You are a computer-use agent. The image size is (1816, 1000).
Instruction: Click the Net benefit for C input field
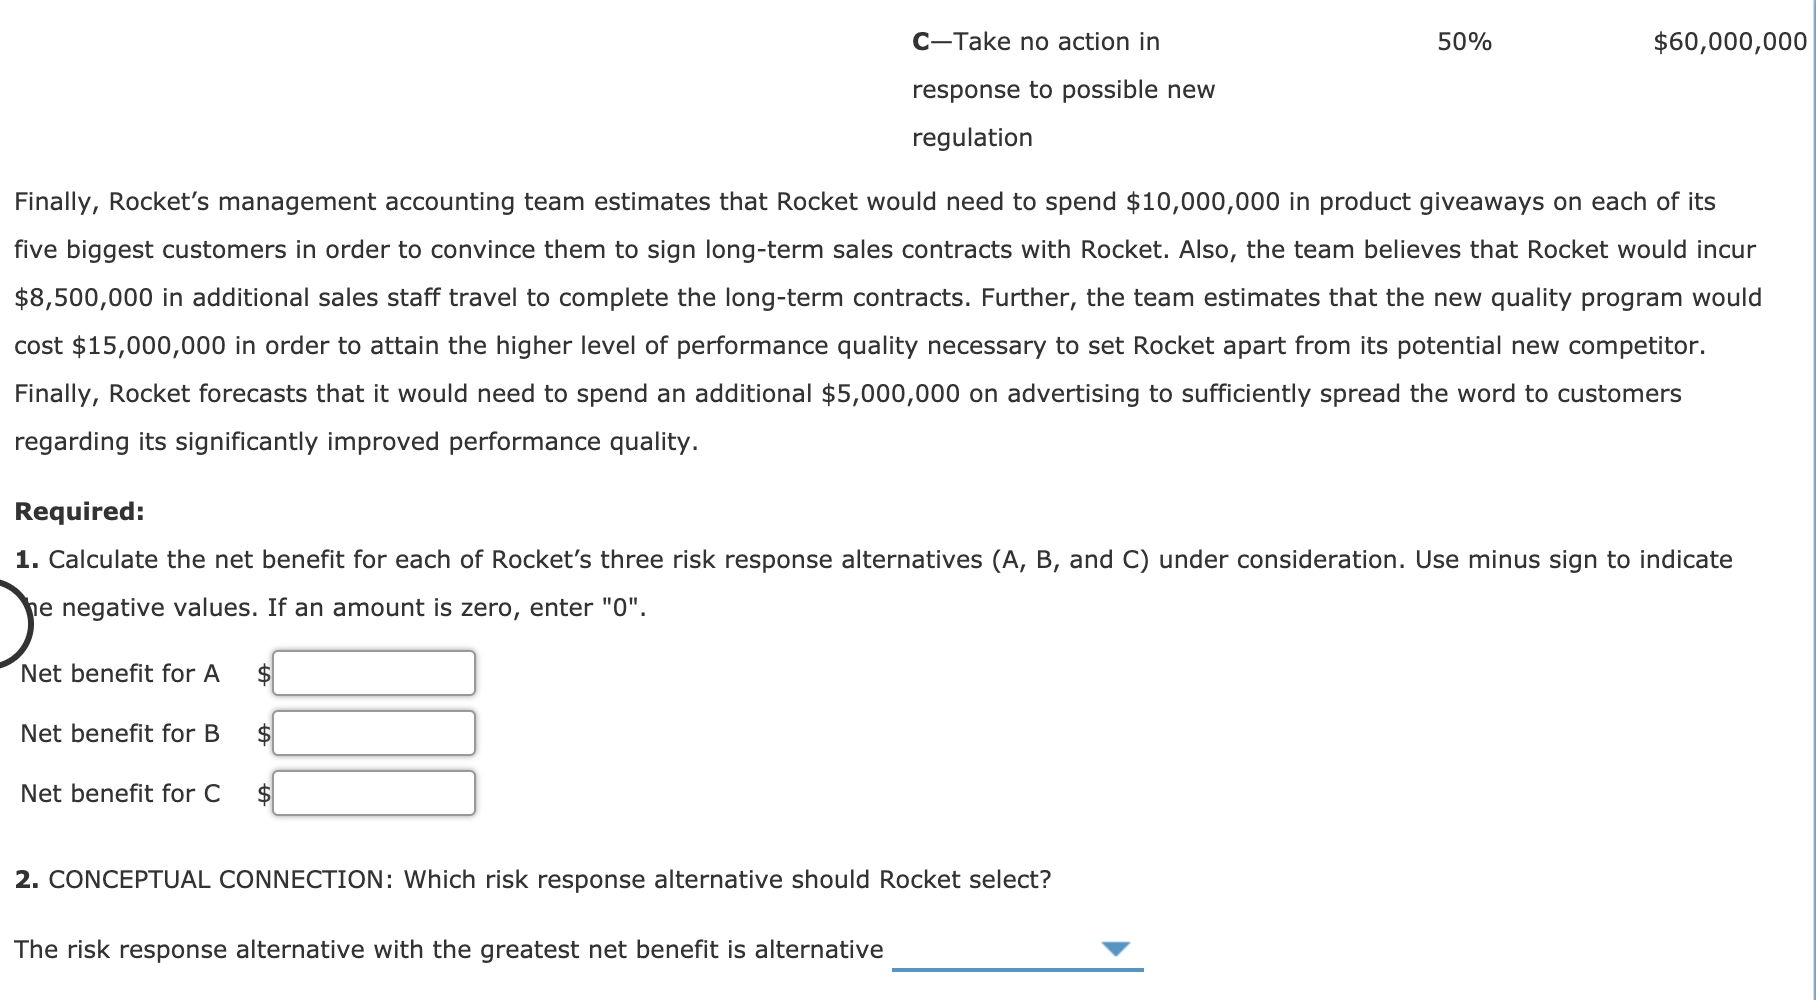coord(373,794)
